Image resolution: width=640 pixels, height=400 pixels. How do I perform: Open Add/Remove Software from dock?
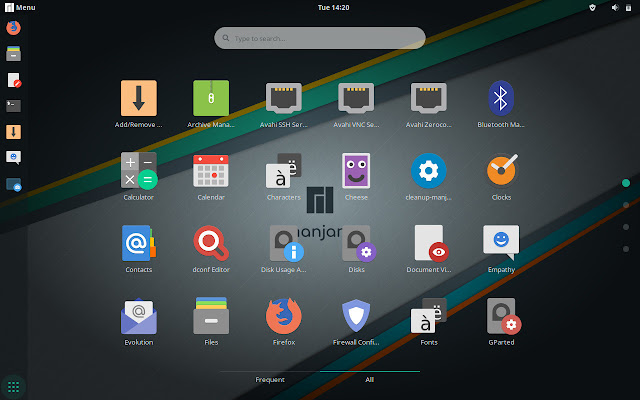point(13,132)
